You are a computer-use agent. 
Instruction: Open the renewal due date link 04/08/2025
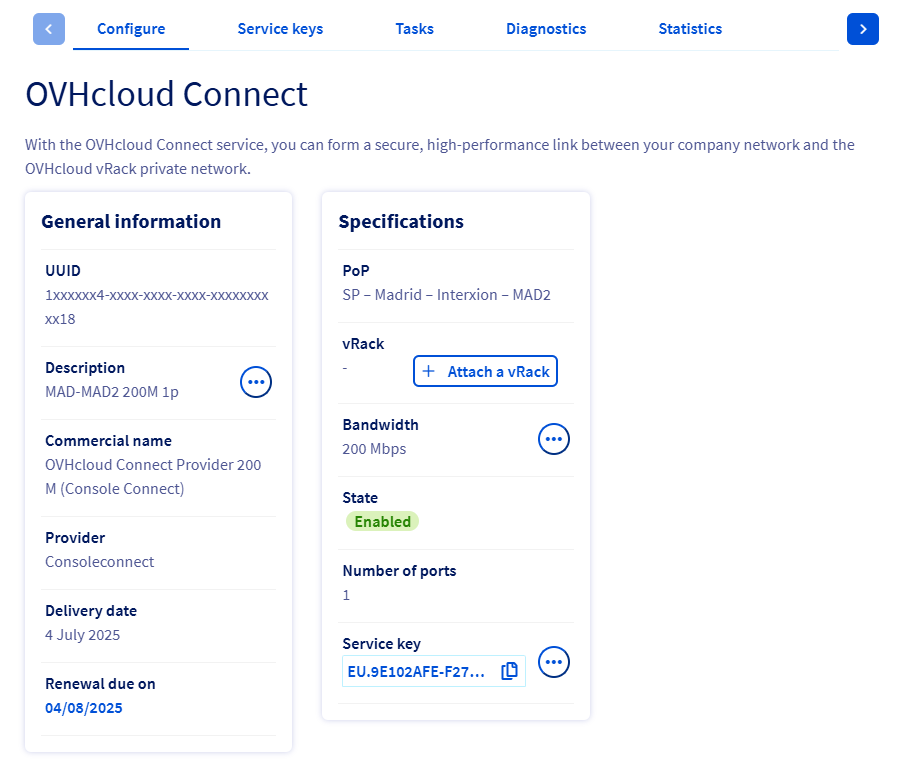(x=85, y=707)
